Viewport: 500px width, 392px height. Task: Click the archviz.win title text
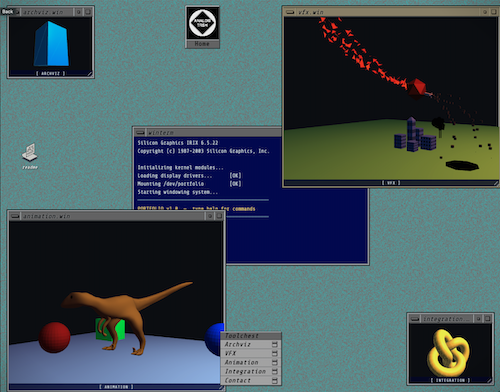(x=43, y=12)
